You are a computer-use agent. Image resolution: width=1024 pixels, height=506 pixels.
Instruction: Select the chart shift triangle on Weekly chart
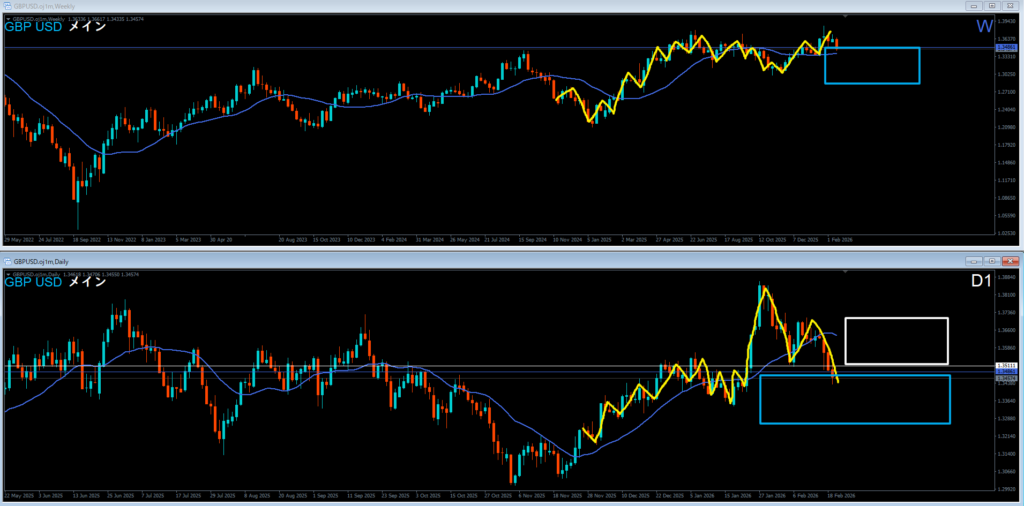(846, 16)
